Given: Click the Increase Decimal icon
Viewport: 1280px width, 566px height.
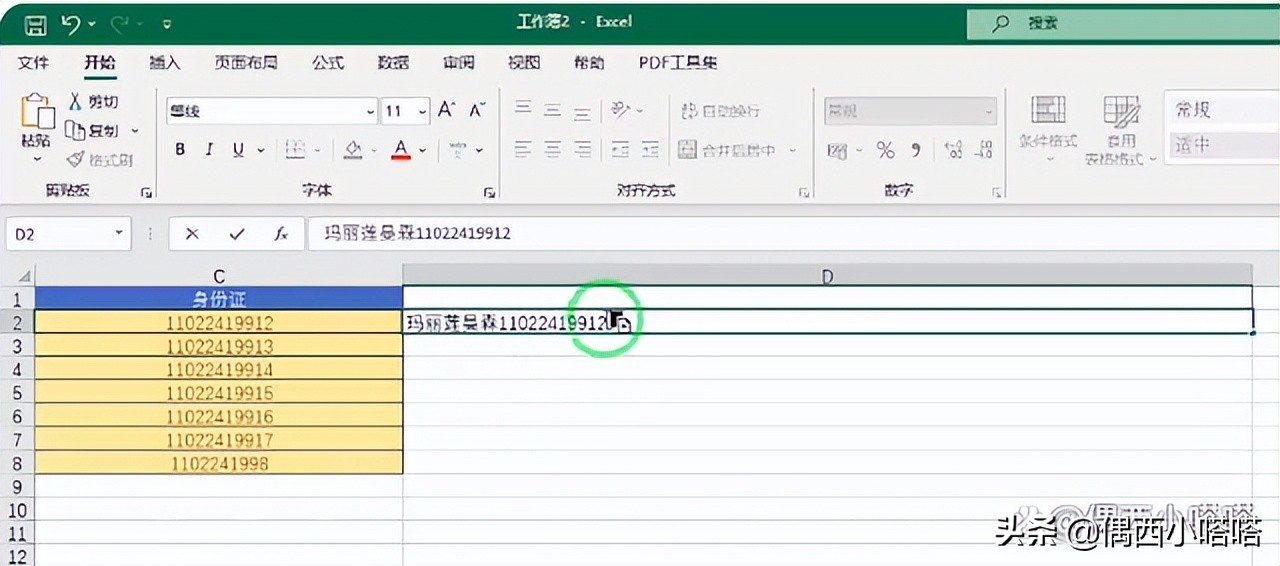Looking at the screenshot, I should 953,150.
